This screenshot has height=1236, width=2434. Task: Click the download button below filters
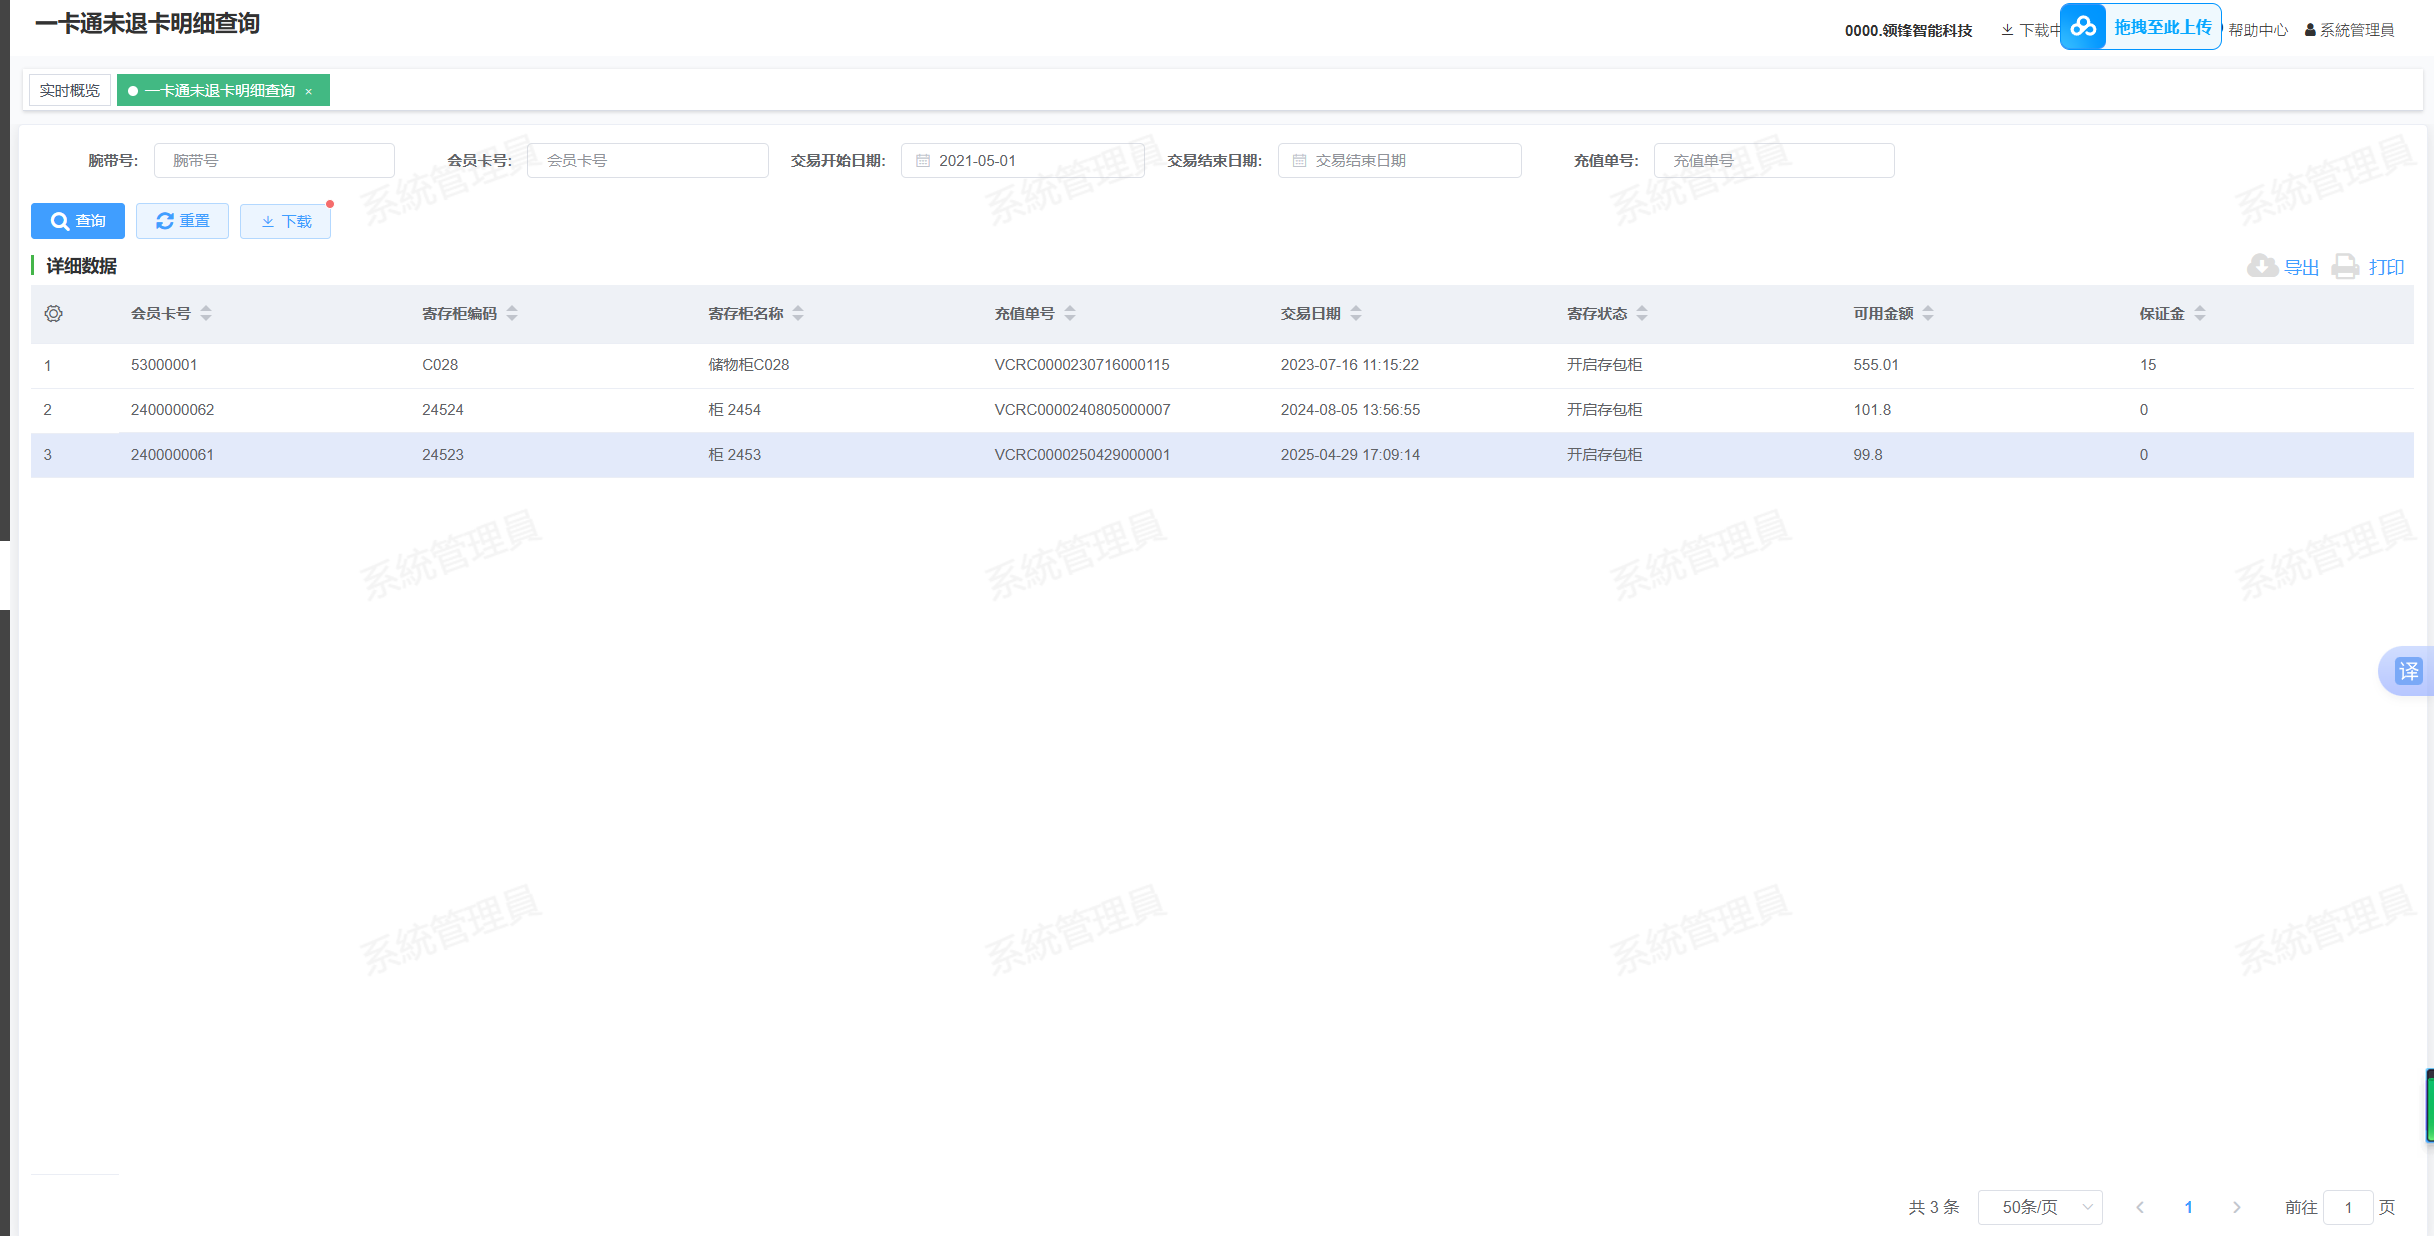click(x=286, y=221)
